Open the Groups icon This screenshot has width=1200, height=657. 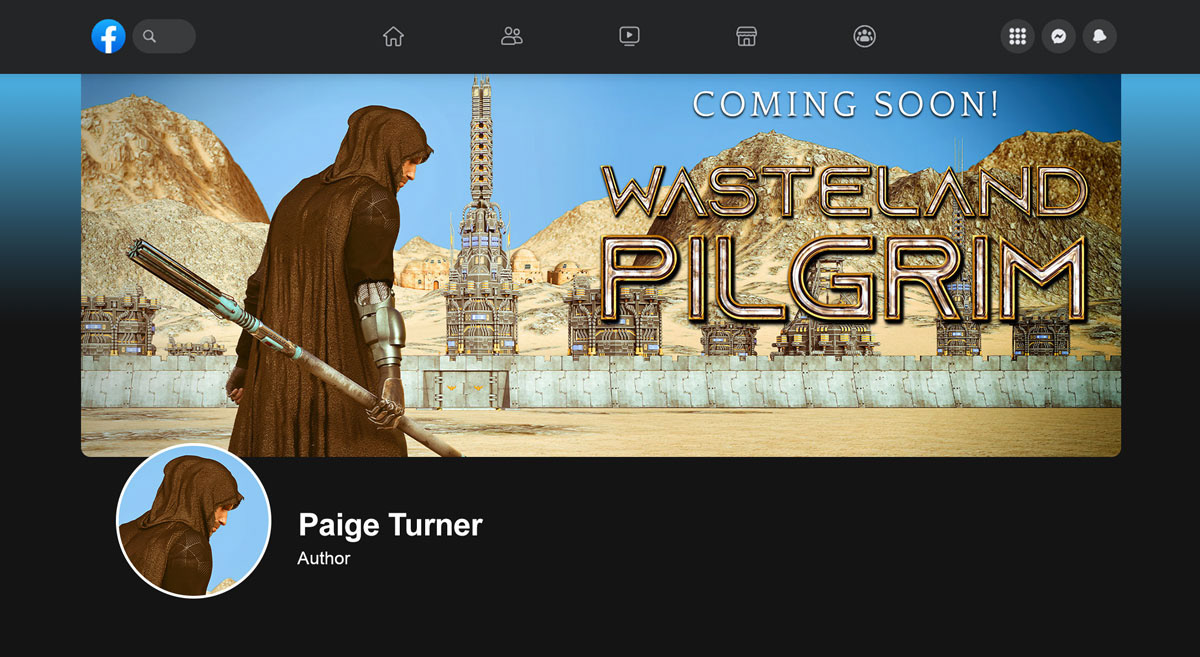(x=865, y=37)
